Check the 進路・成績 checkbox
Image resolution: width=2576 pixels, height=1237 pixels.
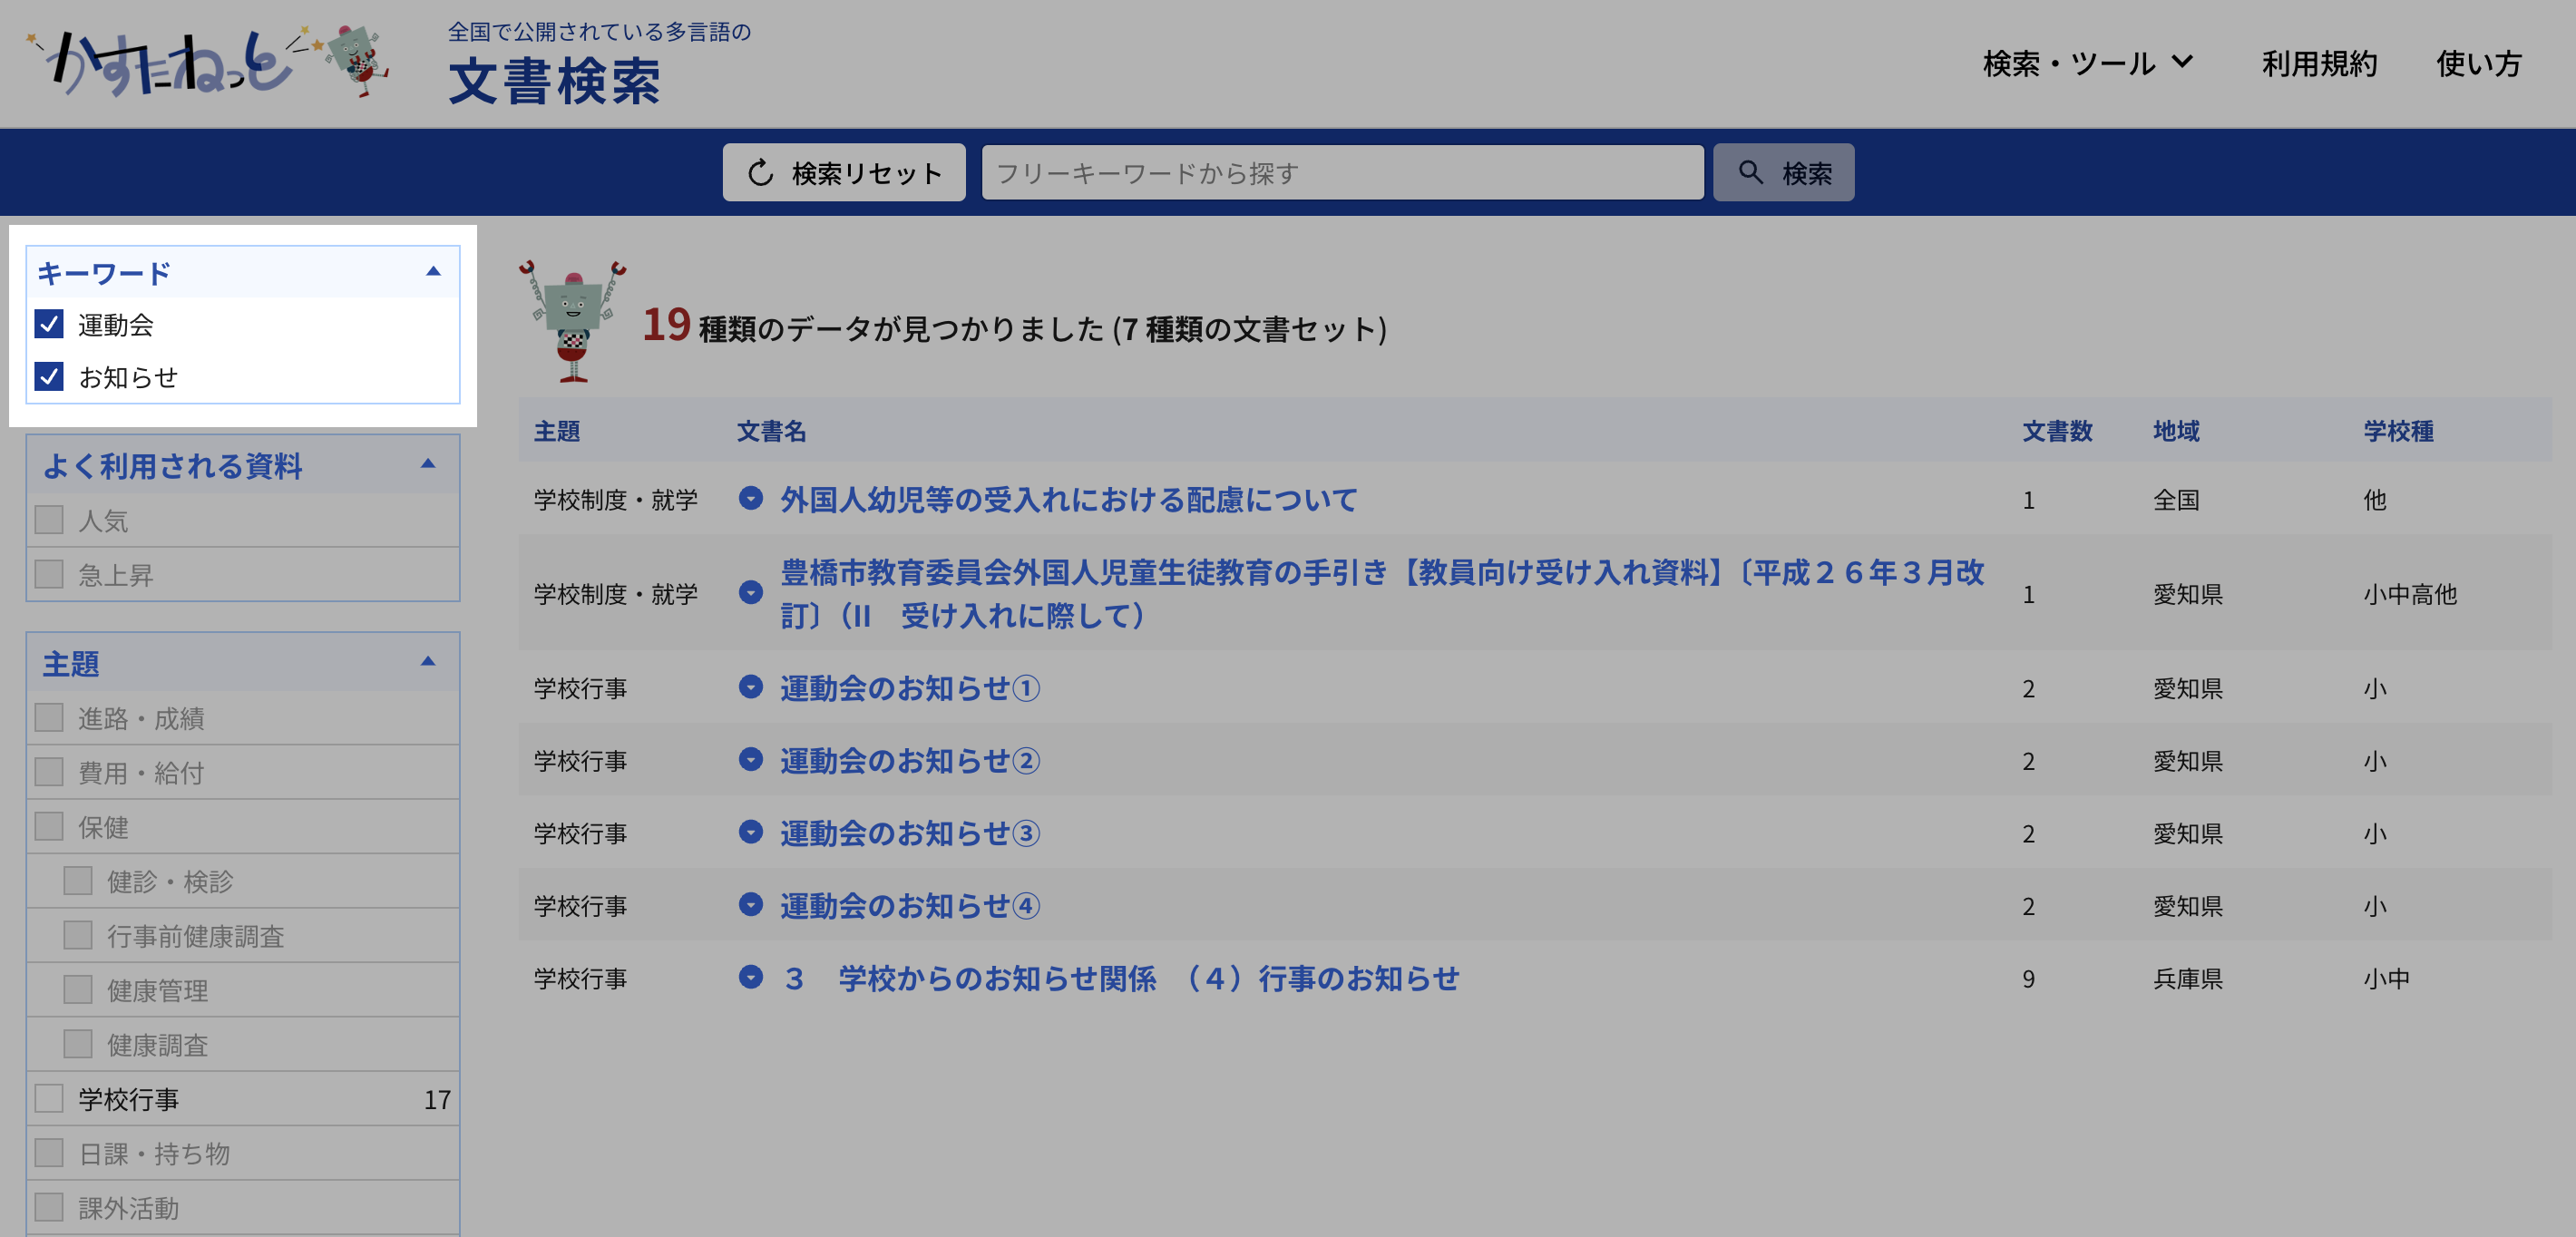(x=49, y=718)
